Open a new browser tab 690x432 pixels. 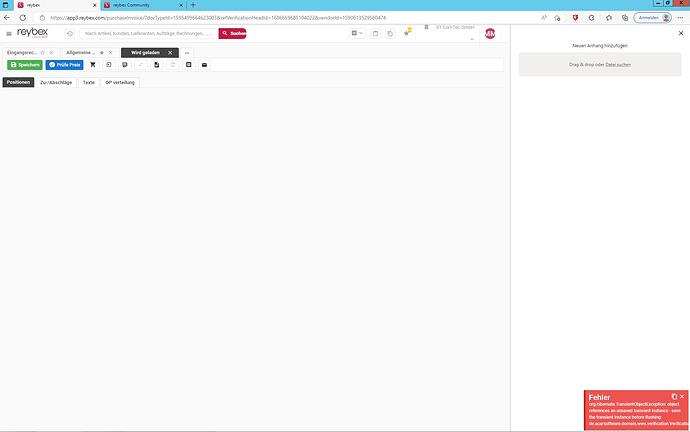click(x=193, y=5)
